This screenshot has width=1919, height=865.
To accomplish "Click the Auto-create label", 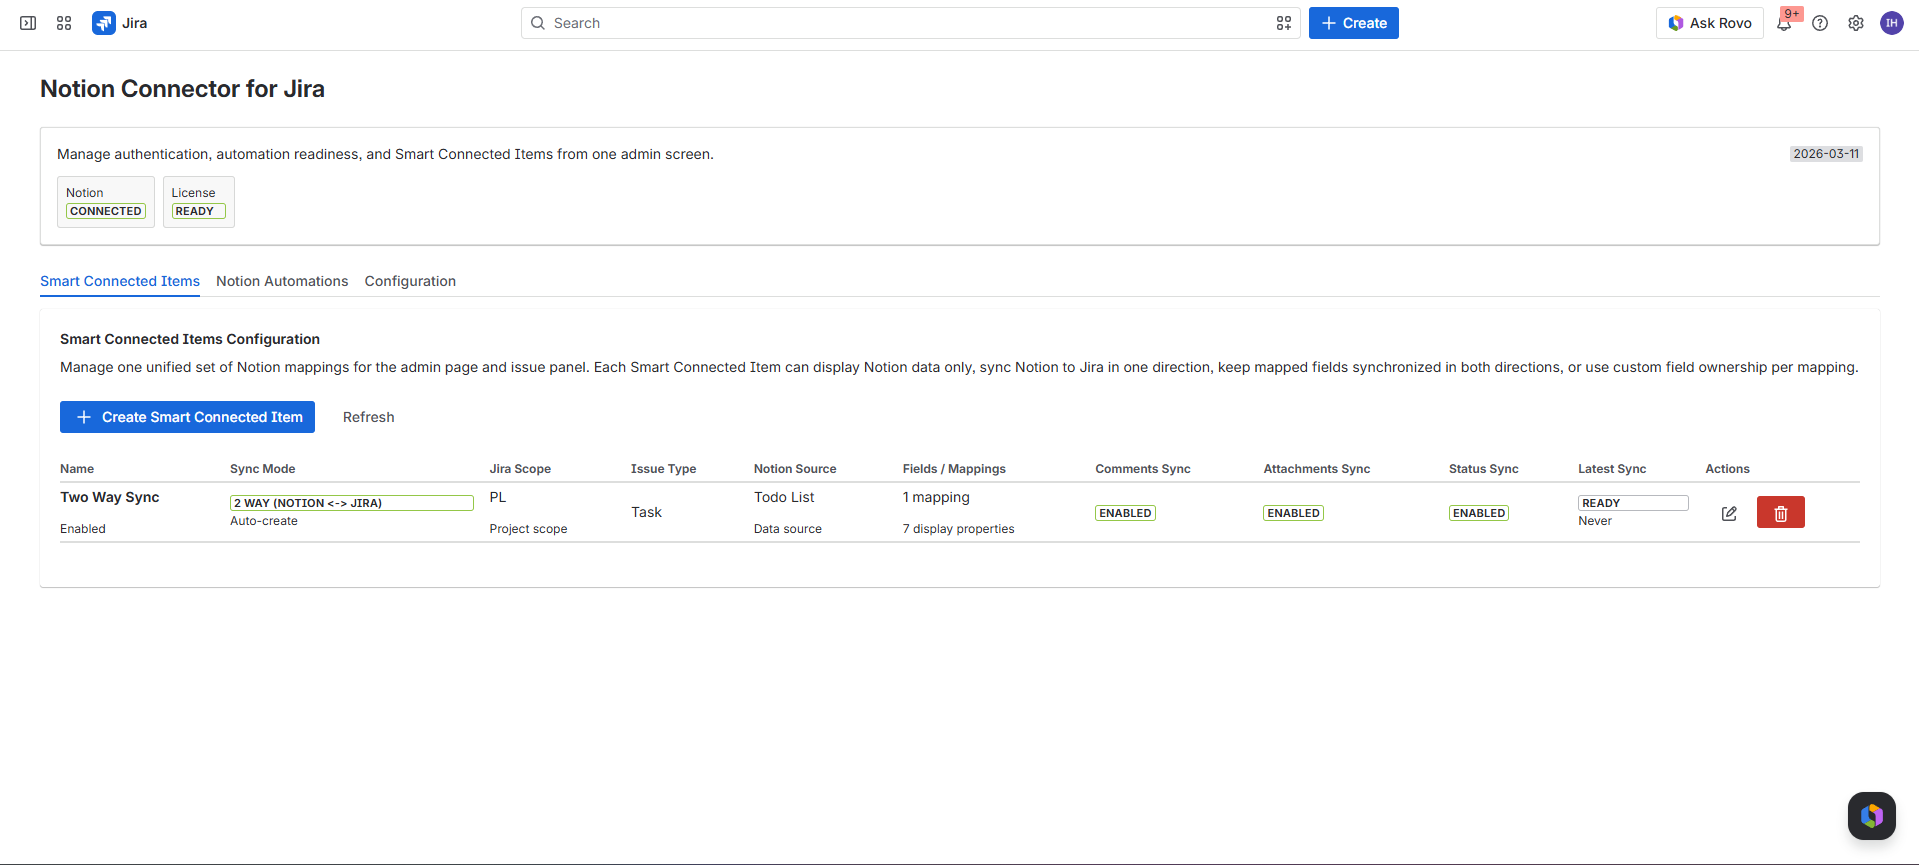I will coord(264,521).
